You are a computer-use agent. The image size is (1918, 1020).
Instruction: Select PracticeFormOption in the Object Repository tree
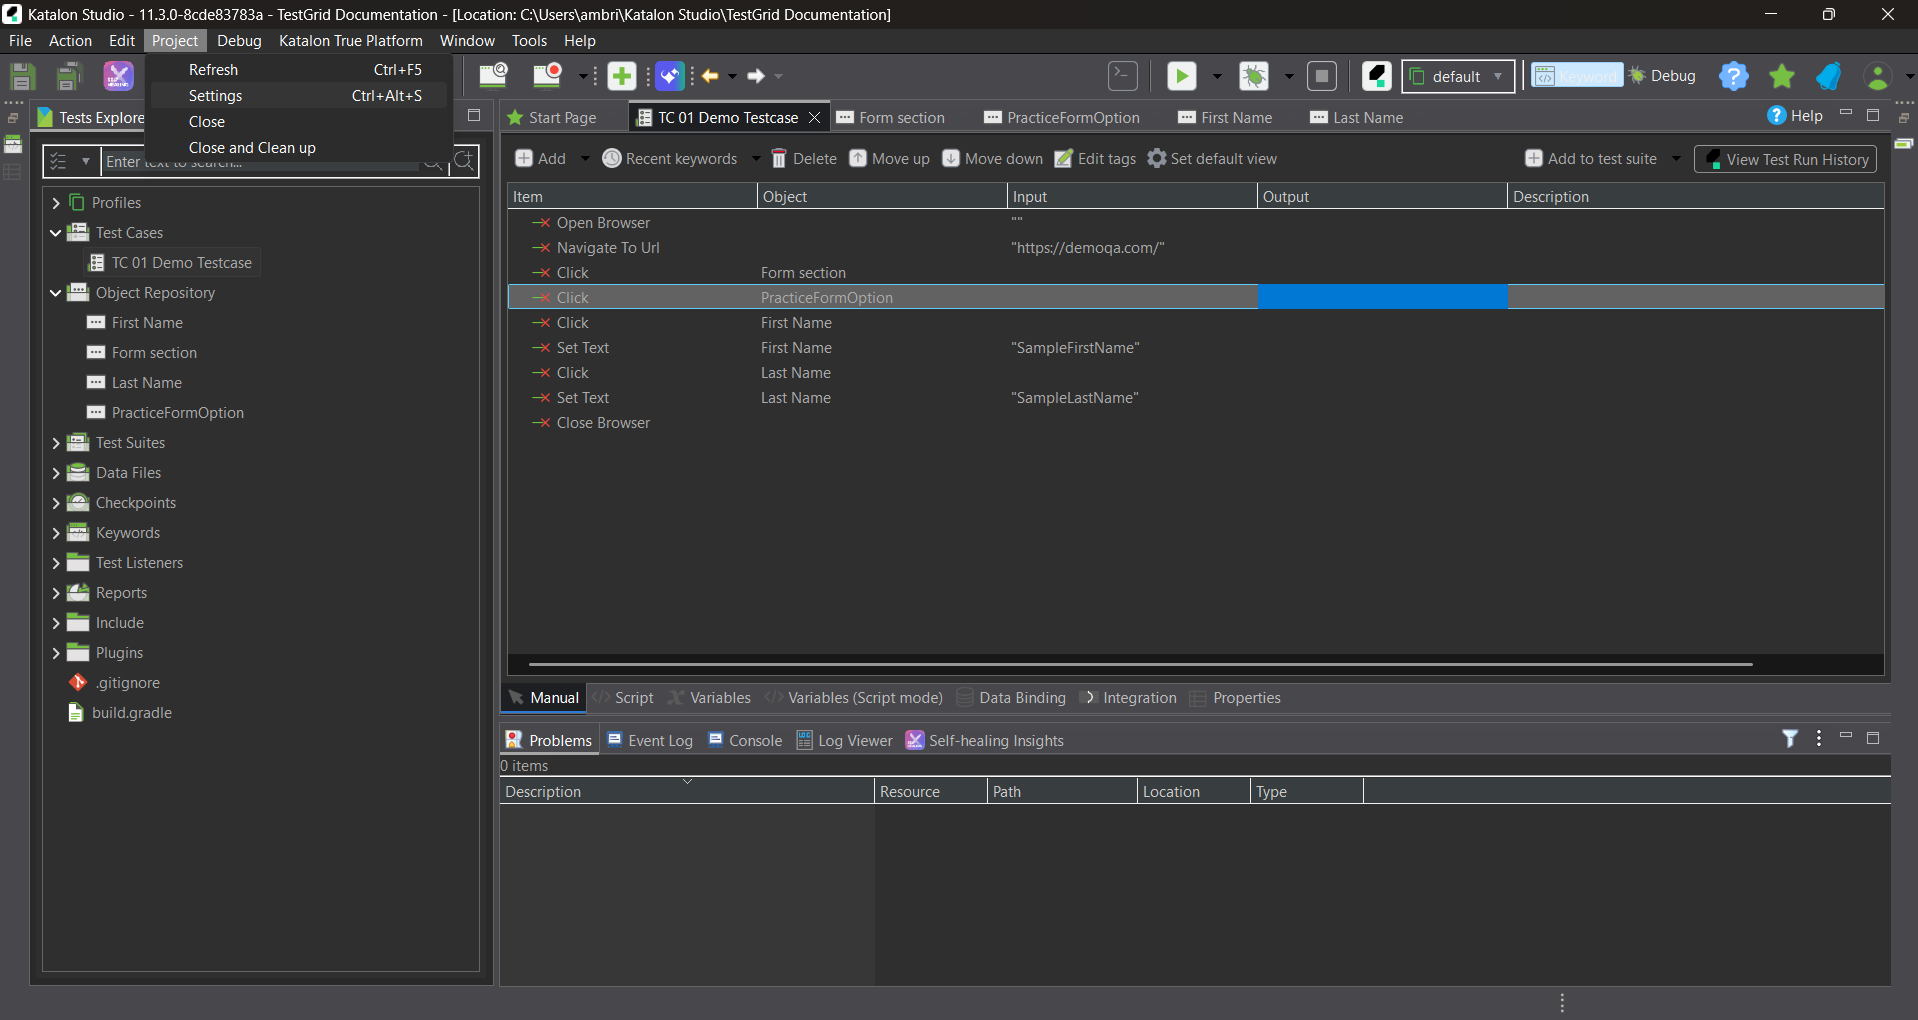(x=166, y=413)
